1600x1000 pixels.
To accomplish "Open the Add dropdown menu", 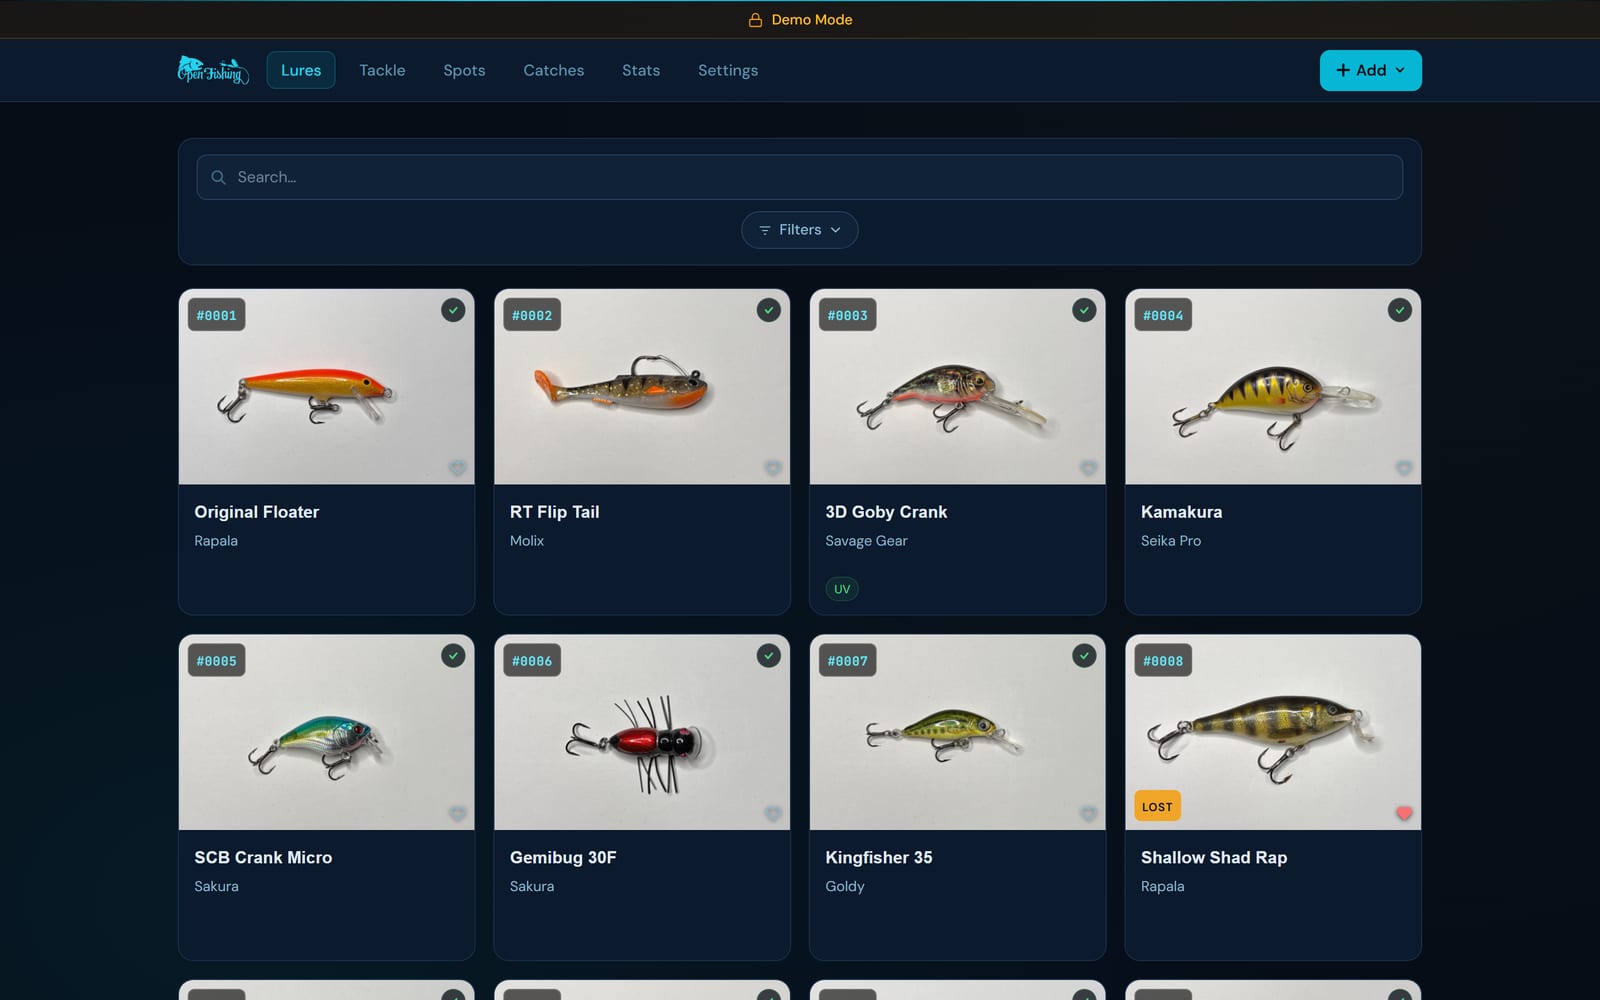I will [1370, 70].
